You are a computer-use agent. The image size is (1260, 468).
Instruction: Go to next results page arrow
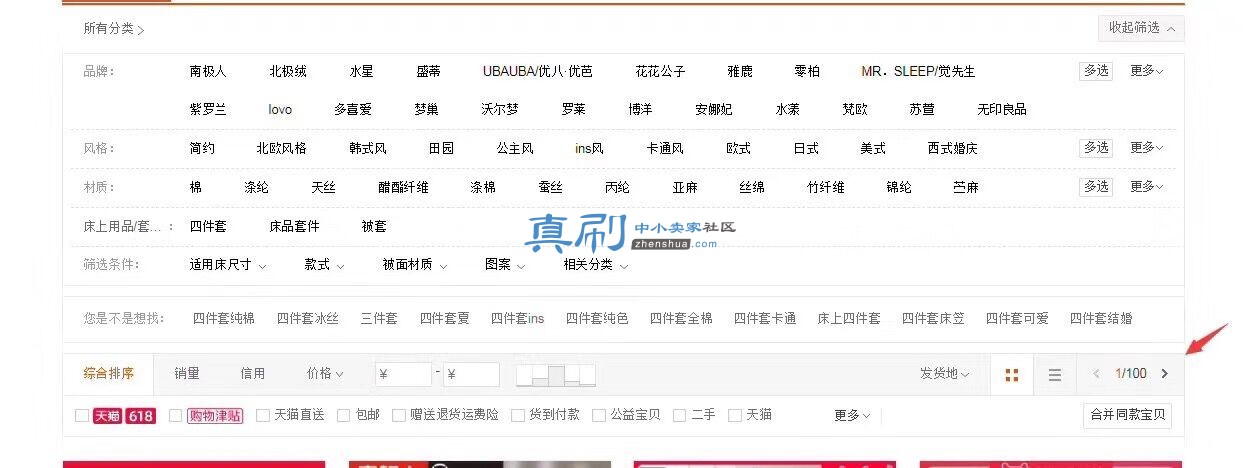coord(1164,374)
